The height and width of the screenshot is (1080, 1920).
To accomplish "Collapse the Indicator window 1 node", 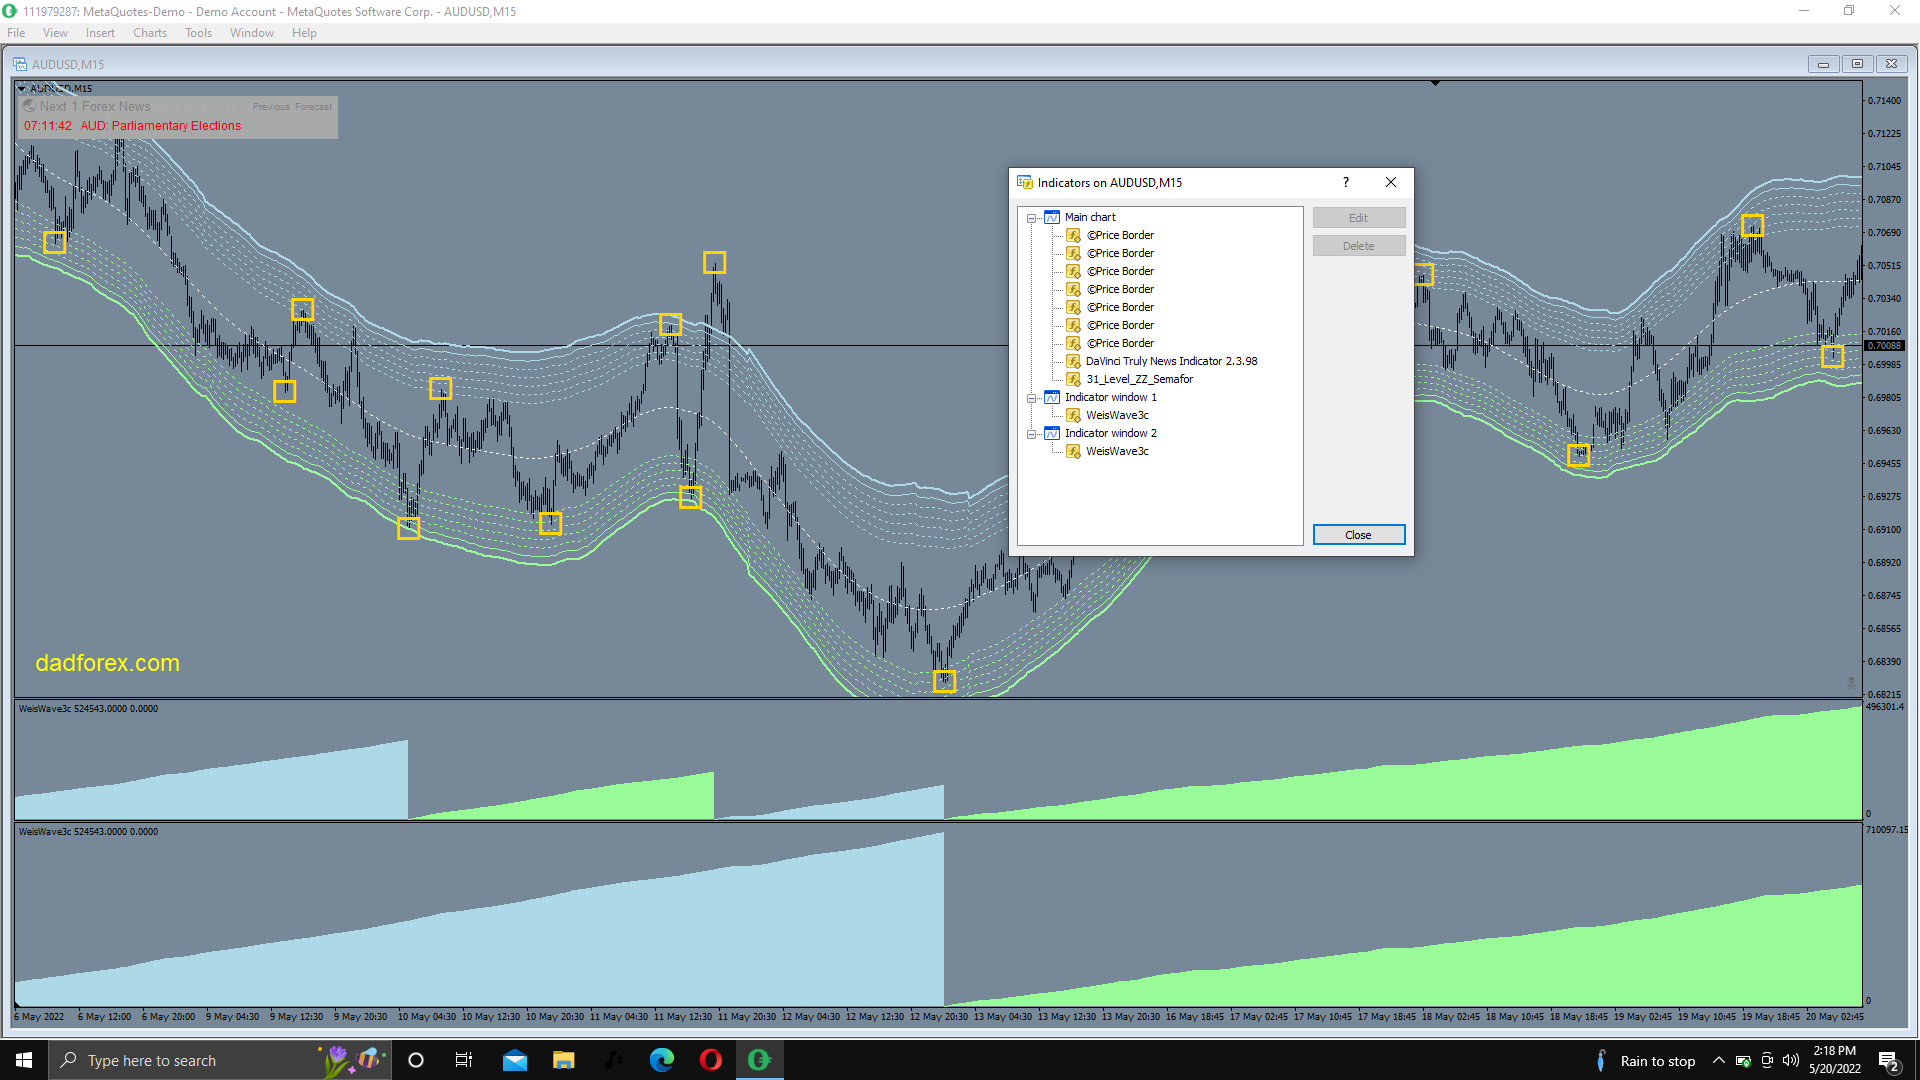I will click(x=1032, y=398).
